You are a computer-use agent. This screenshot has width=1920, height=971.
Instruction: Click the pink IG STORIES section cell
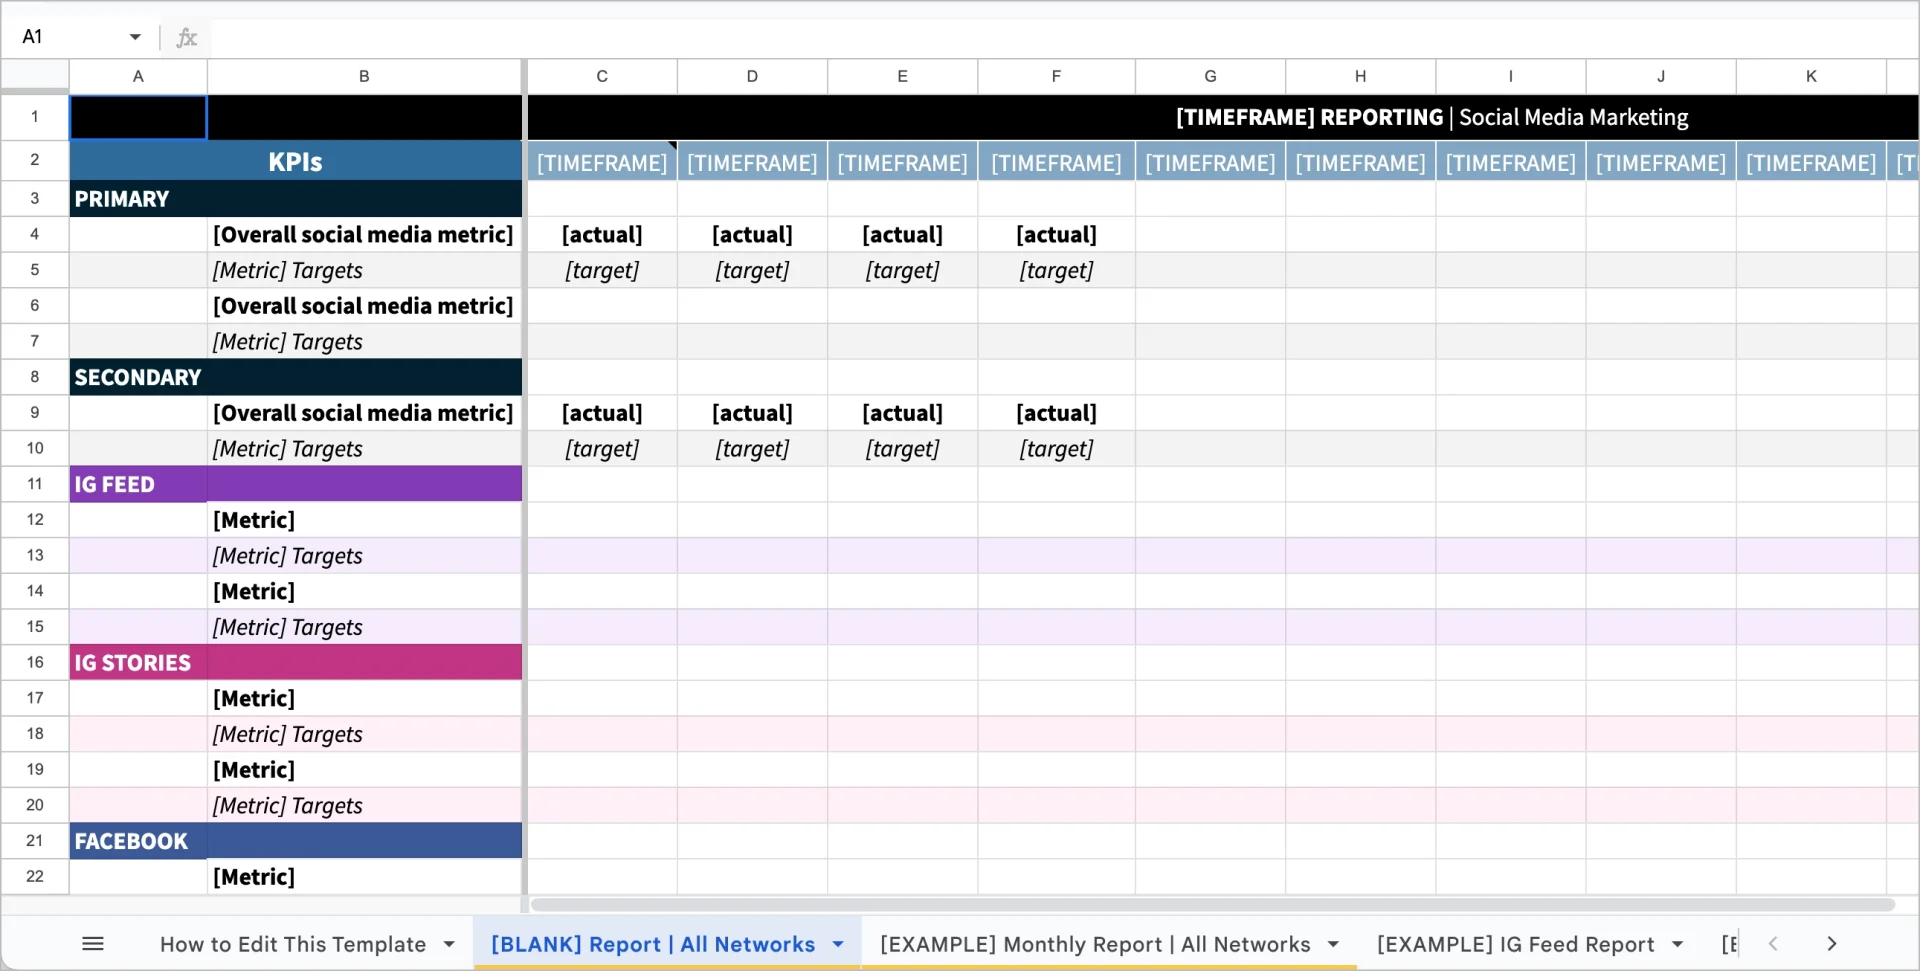(x=138, y=663)
